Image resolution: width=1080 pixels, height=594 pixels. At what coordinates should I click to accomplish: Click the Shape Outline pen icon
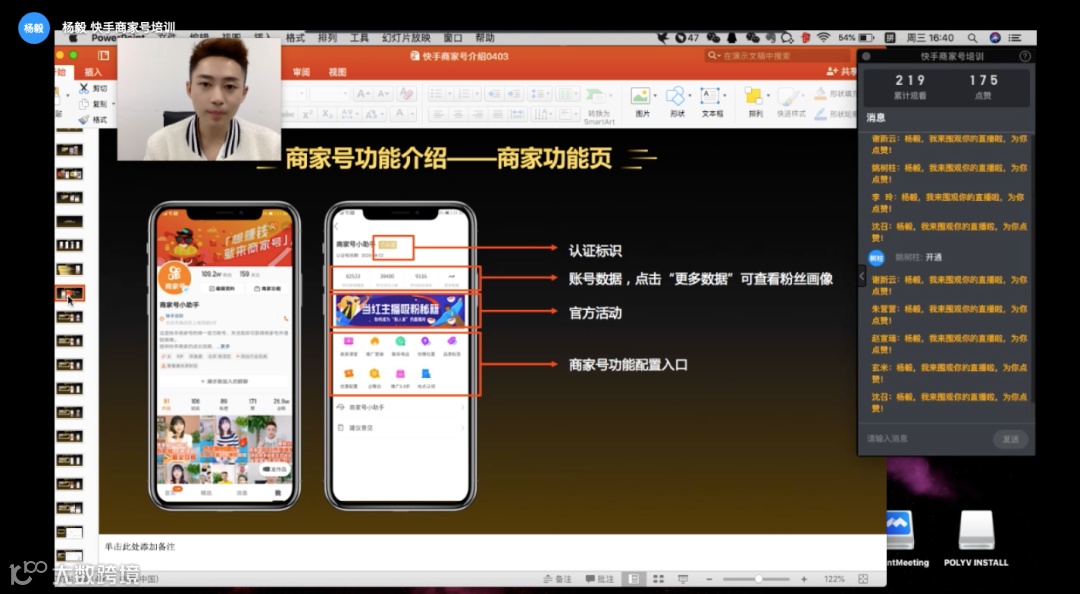820,114
